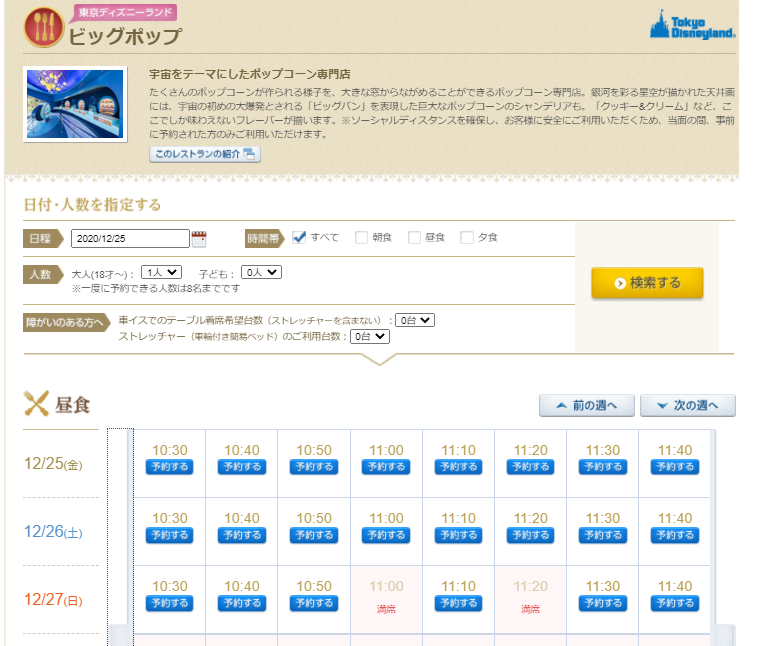Click the crossed utensils 昼食 icon
Image resolution: width=758 pixels, height=646 pixels.
tap(37, 403)
